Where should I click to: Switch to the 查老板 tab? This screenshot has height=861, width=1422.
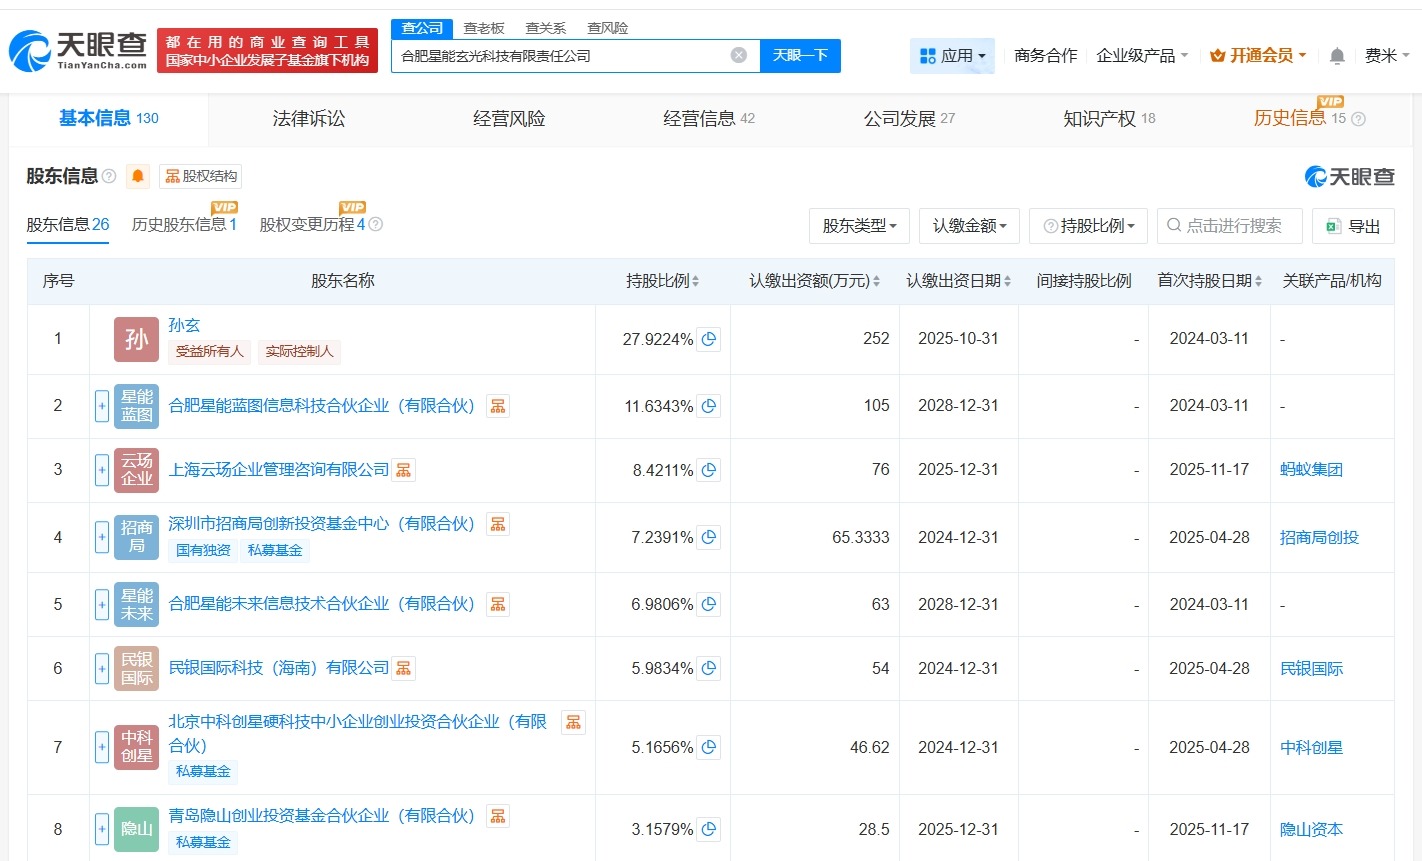tap(482, 28)
